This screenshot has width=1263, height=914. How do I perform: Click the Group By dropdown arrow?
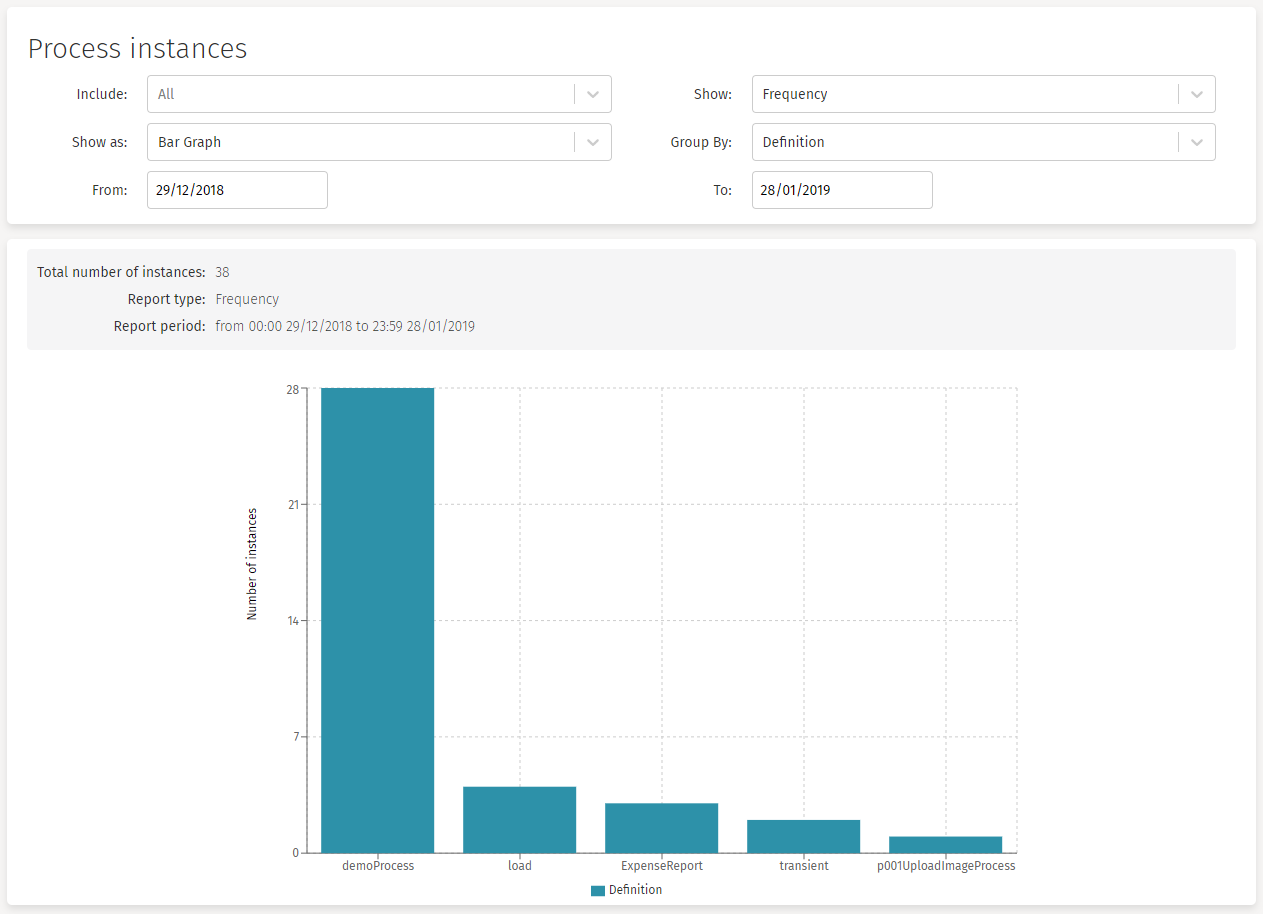(1196, 141)
